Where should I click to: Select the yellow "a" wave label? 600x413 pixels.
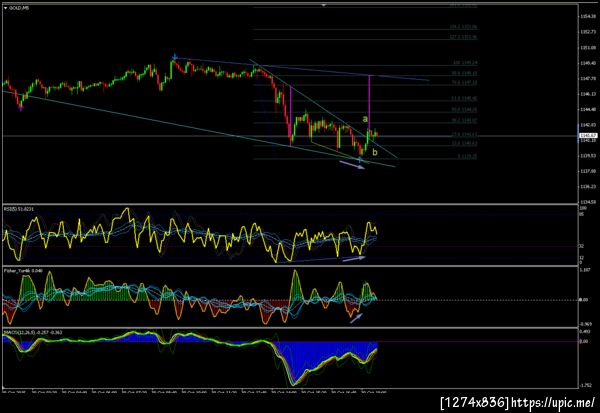[365, 119]
